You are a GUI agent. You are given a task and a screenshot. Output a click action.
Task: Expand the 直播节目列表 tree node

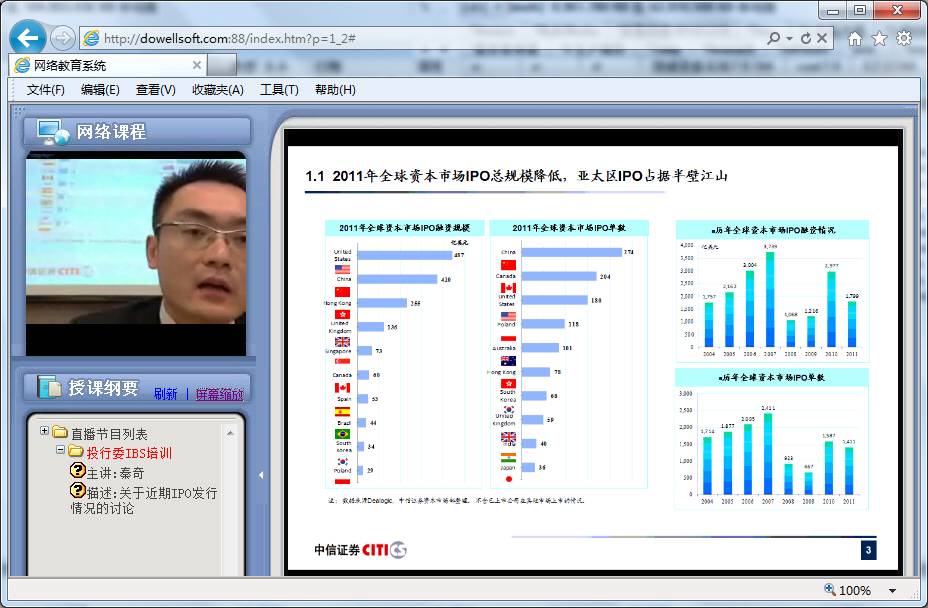pos(45,432)
